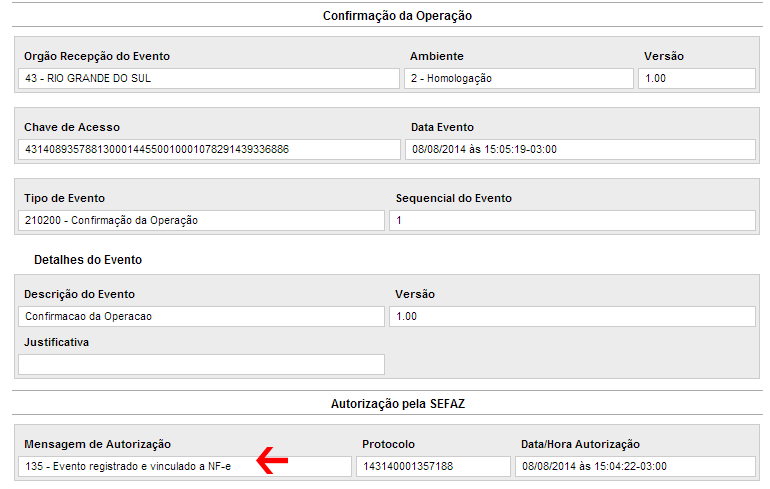
Task: Click the Tipo de Evento field
Action: 201,220
